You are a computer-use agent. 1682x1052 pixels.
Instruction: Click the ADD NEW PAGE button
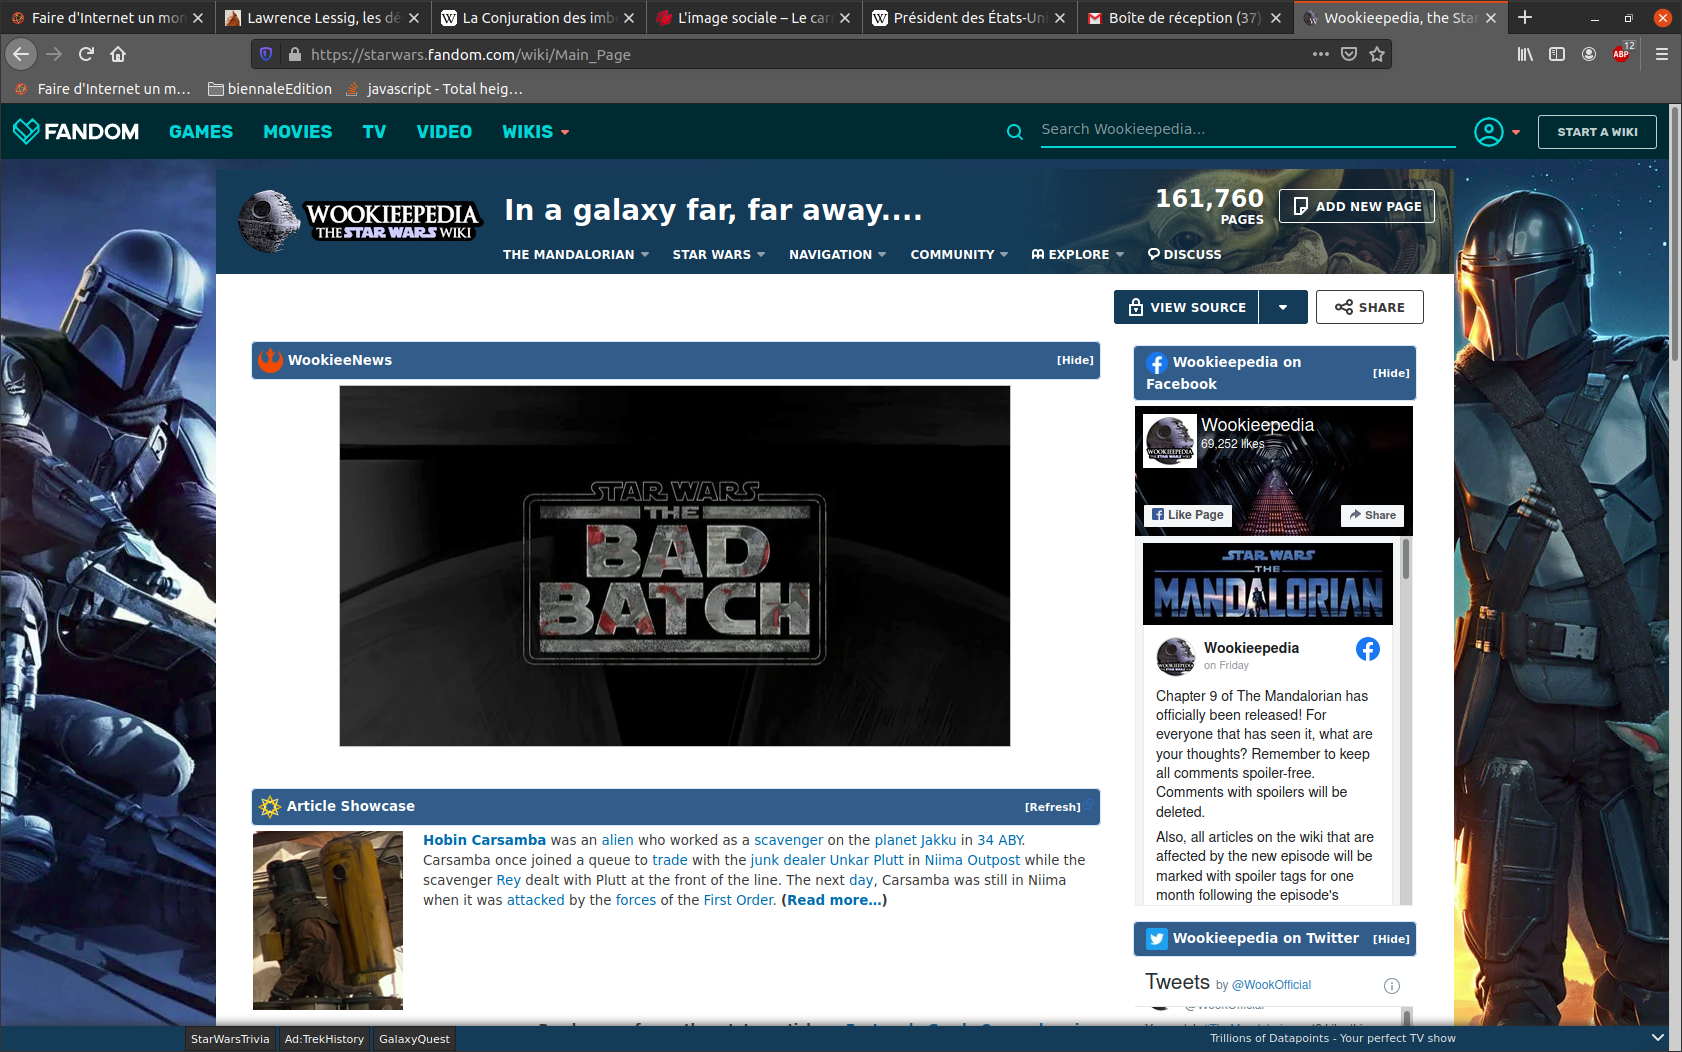(1357, 206)
